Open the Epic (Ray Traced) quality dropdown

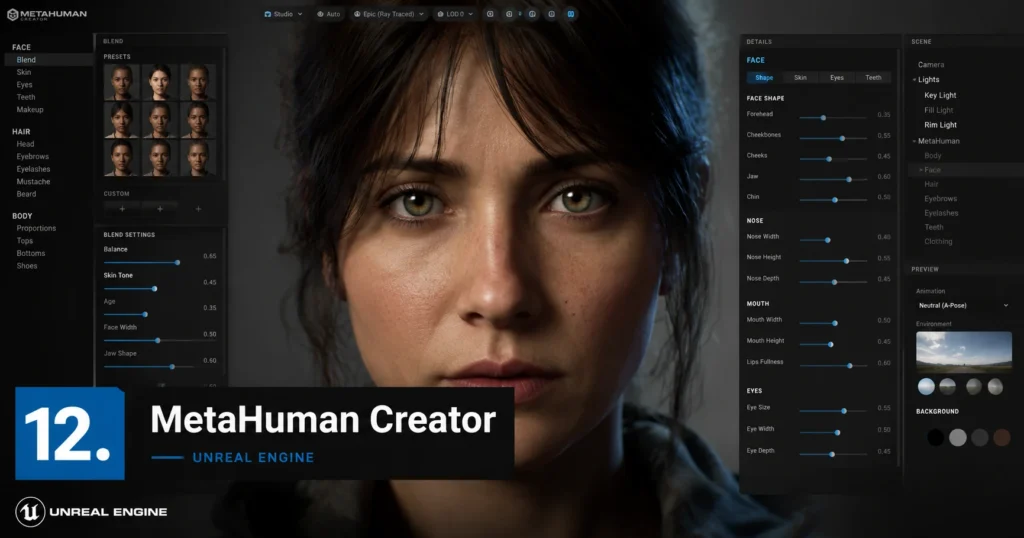389,14
